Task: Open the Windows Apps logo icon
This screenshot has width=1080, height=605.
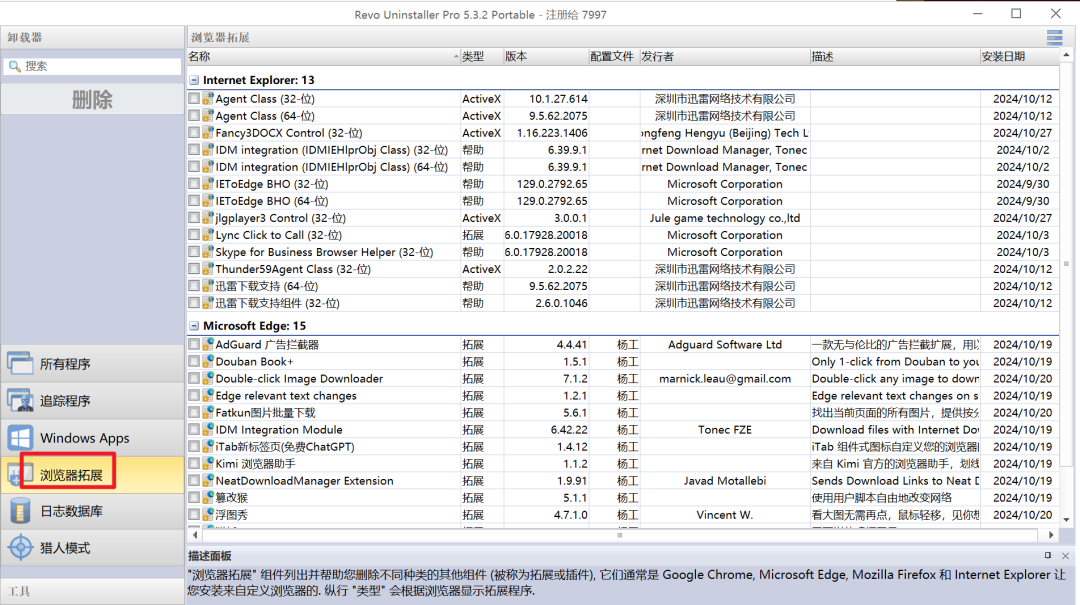Action: point(20,438)
